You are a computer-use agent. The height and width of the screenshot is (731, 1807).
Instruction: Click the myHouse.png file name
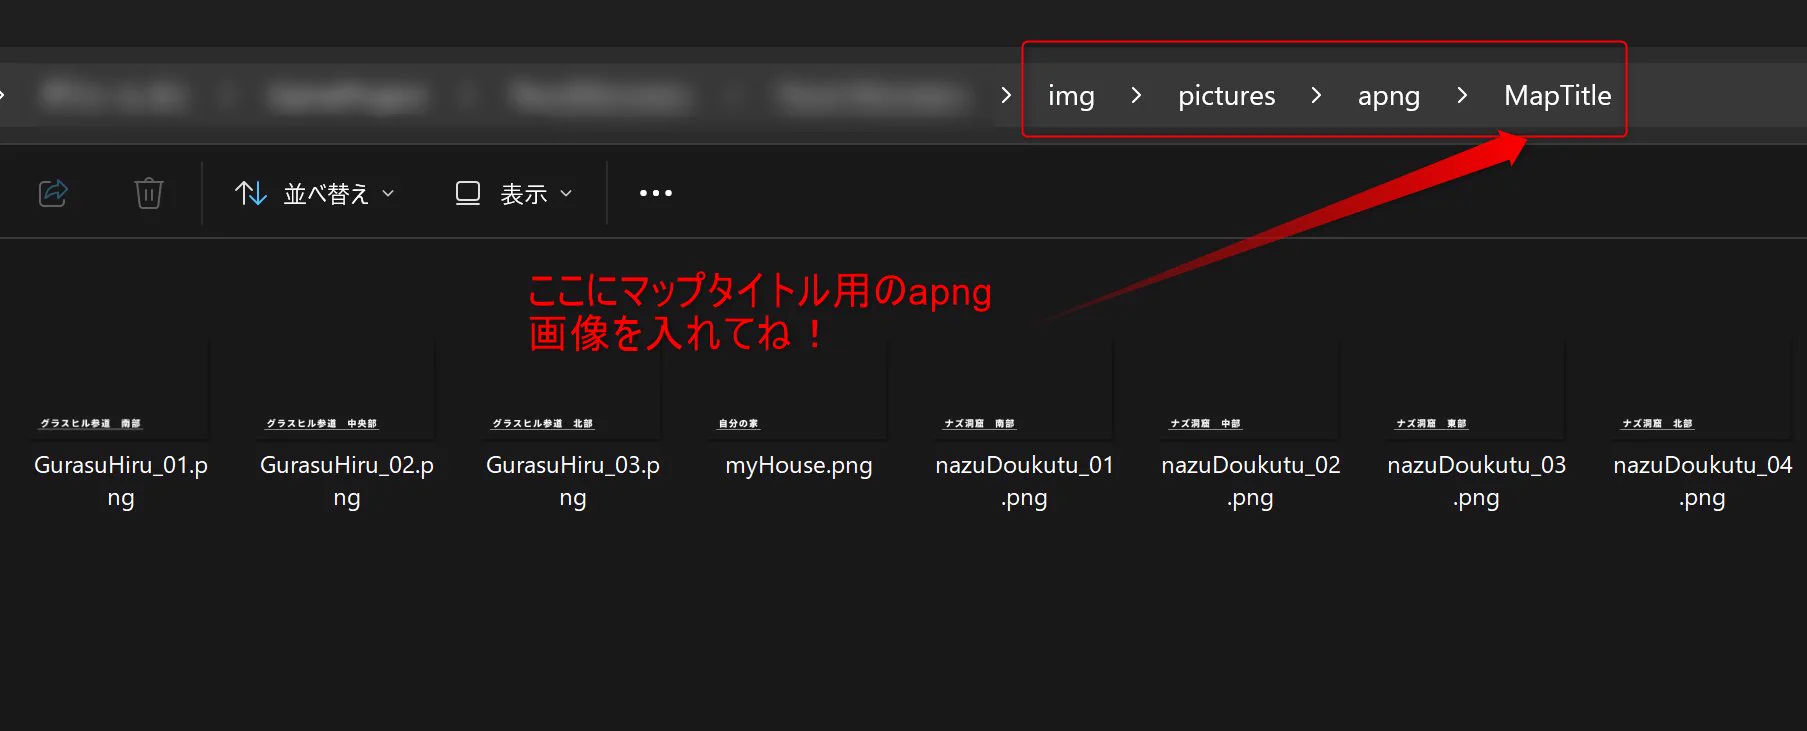[799, 466]
